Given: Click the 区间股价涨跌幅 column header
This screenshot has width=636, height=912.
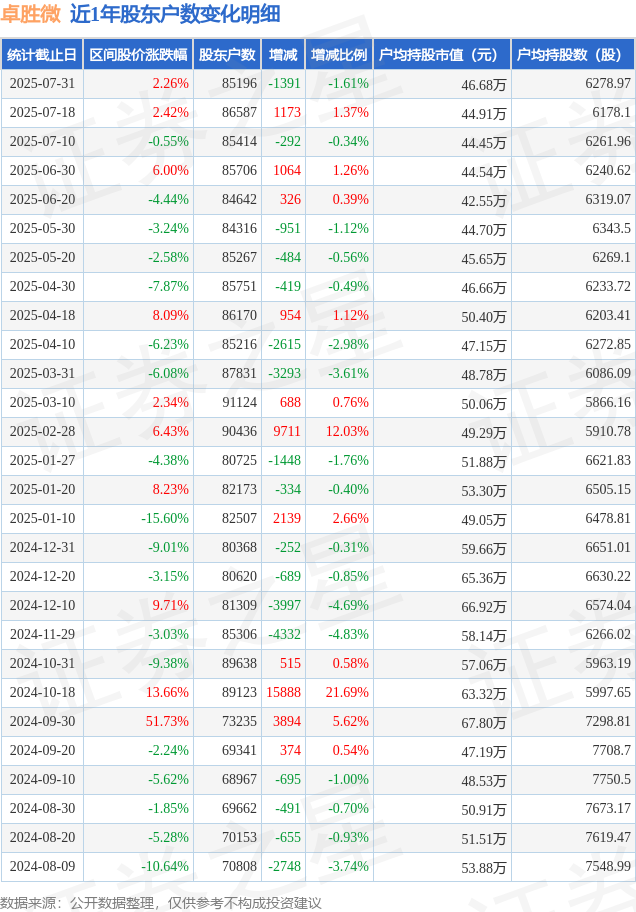Looking at the screenshot, I should point(138,55).
